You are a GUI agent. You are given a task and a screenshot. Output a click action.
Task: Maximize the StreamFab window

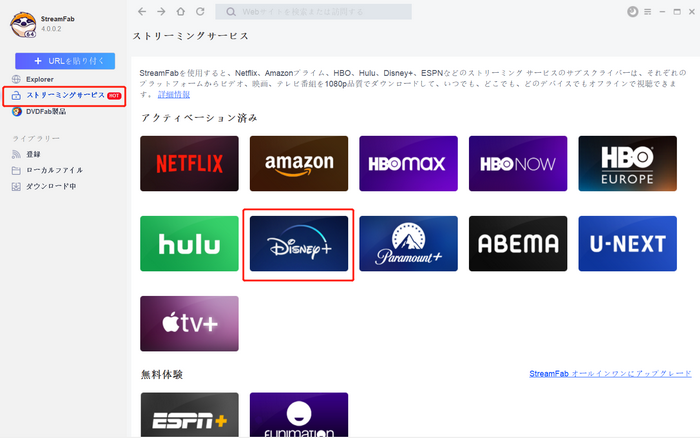point(677,12)
